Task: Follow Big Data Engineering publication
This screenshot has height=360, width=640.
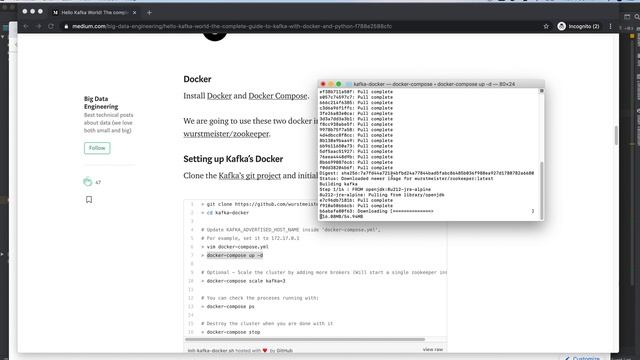Action: tap(97, 148)
